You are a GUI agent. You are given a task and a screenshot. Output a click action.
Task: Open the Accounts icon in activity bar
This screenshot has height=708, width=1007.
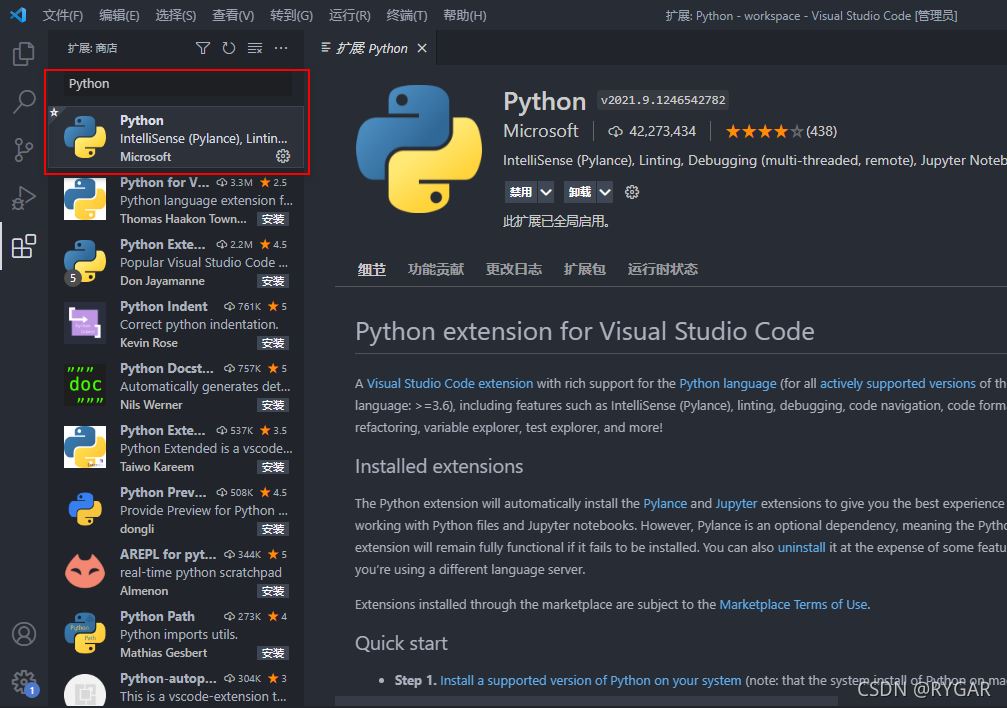(x=23, y=634)
